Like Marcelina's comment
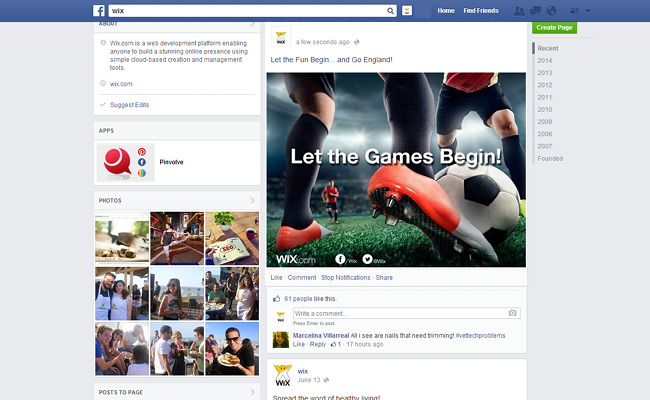 (299, 344)
